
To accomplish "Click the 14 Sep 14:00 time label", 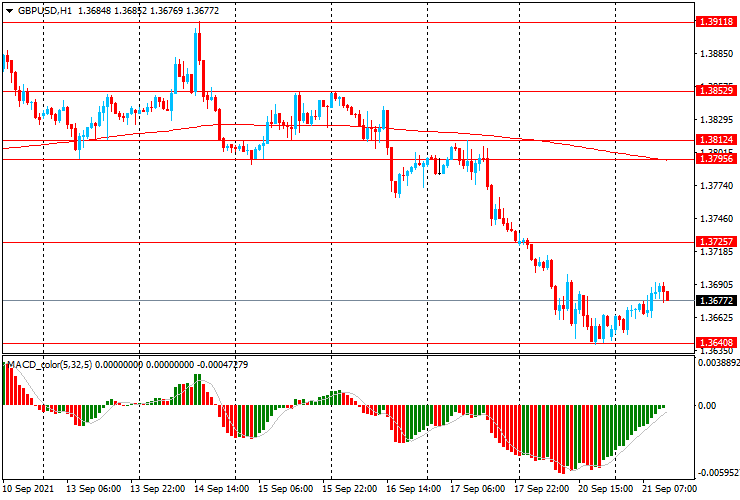I will pos(222,489).
